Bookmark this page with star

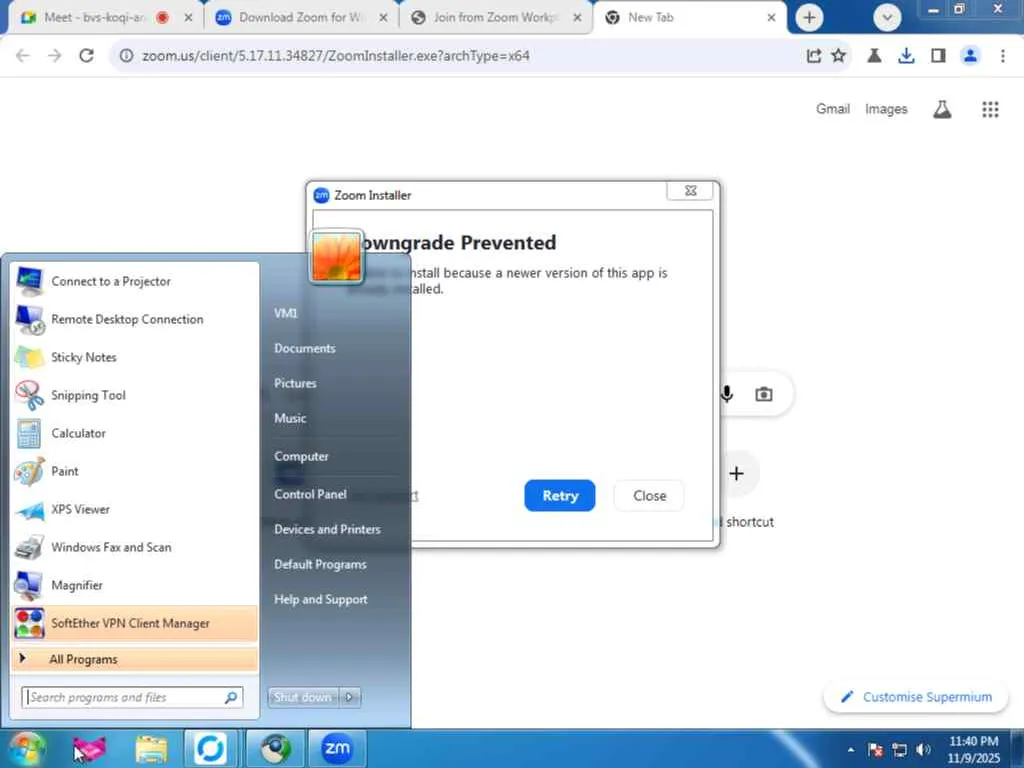[839, 56]
